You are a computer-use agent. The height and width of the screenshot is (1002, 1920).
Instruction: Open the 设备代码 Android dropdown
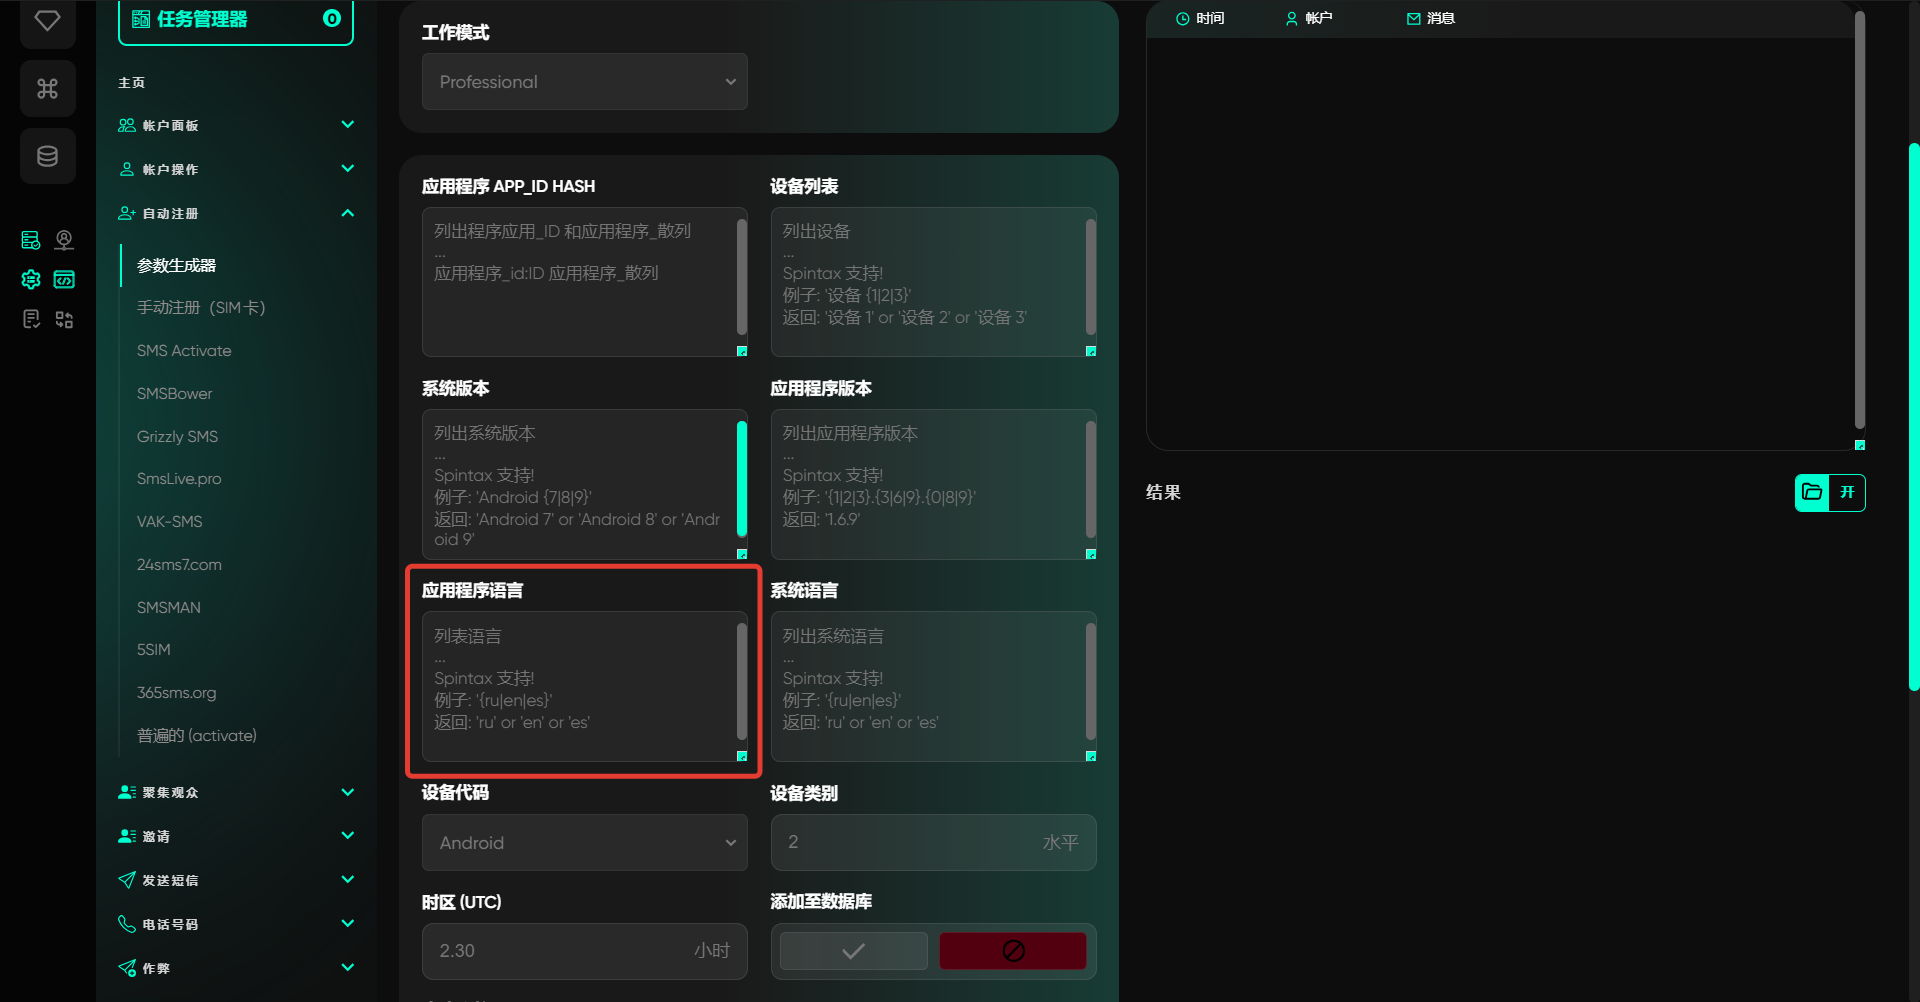(x=584, y=843)
